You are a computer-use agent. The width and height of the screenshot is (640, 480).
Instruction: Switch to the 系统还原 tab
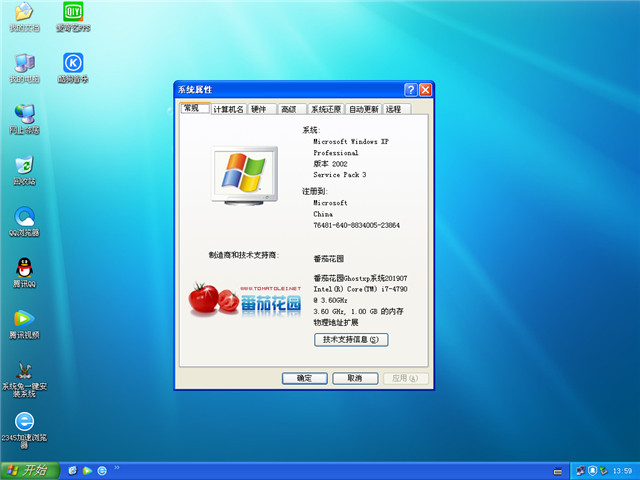point(326,109)
